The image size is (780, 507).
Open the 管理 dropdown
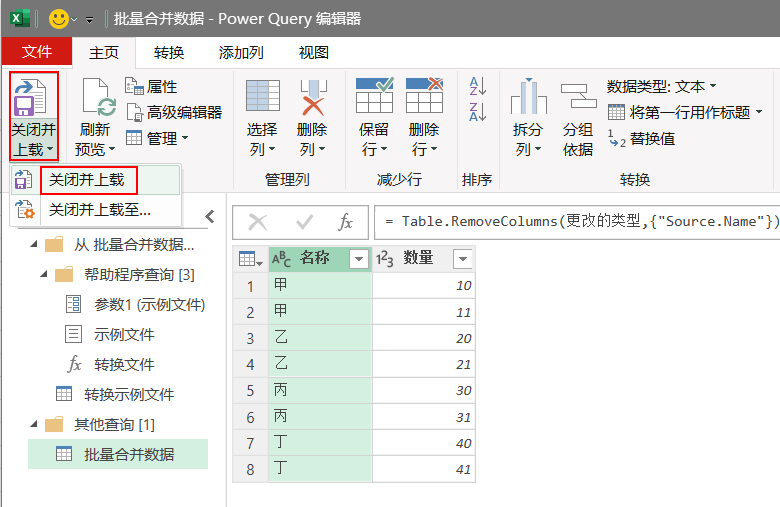click(157, 138)
